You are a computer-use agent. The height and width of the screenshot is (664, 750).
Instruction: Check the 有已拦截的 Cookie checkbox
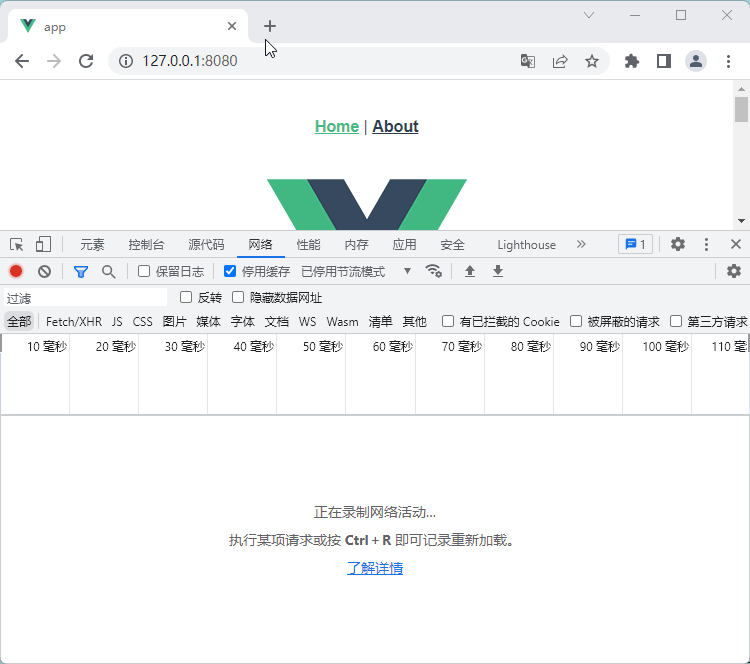point(448,321)
